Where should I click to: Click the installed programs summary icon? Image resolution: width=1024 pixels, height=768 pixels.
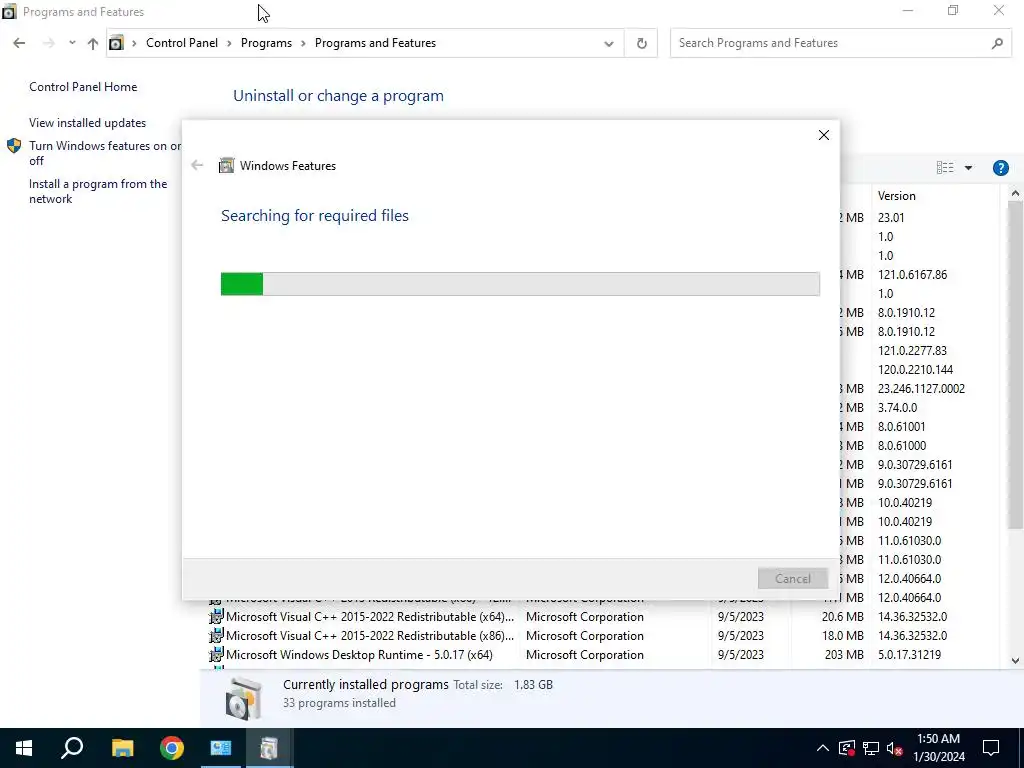[x=243, y=698]
